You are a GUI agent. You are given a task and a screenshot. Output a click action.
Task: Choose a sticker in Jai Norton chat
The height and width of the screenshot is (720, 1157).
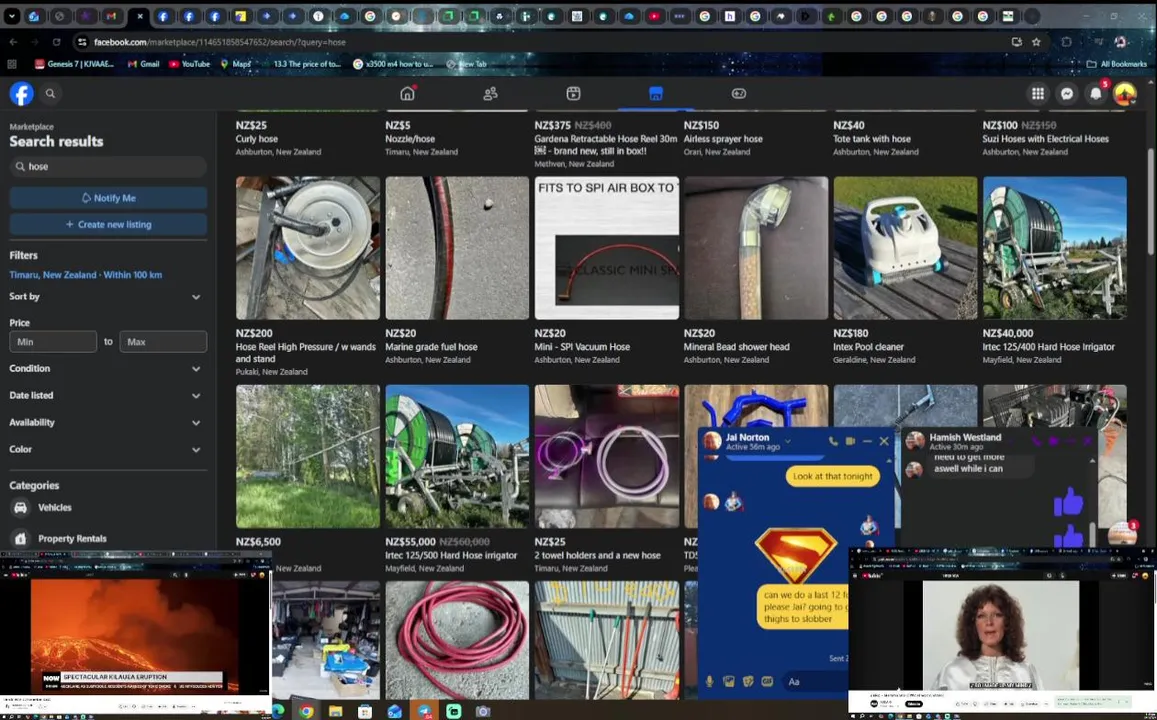tap(747, 682)
